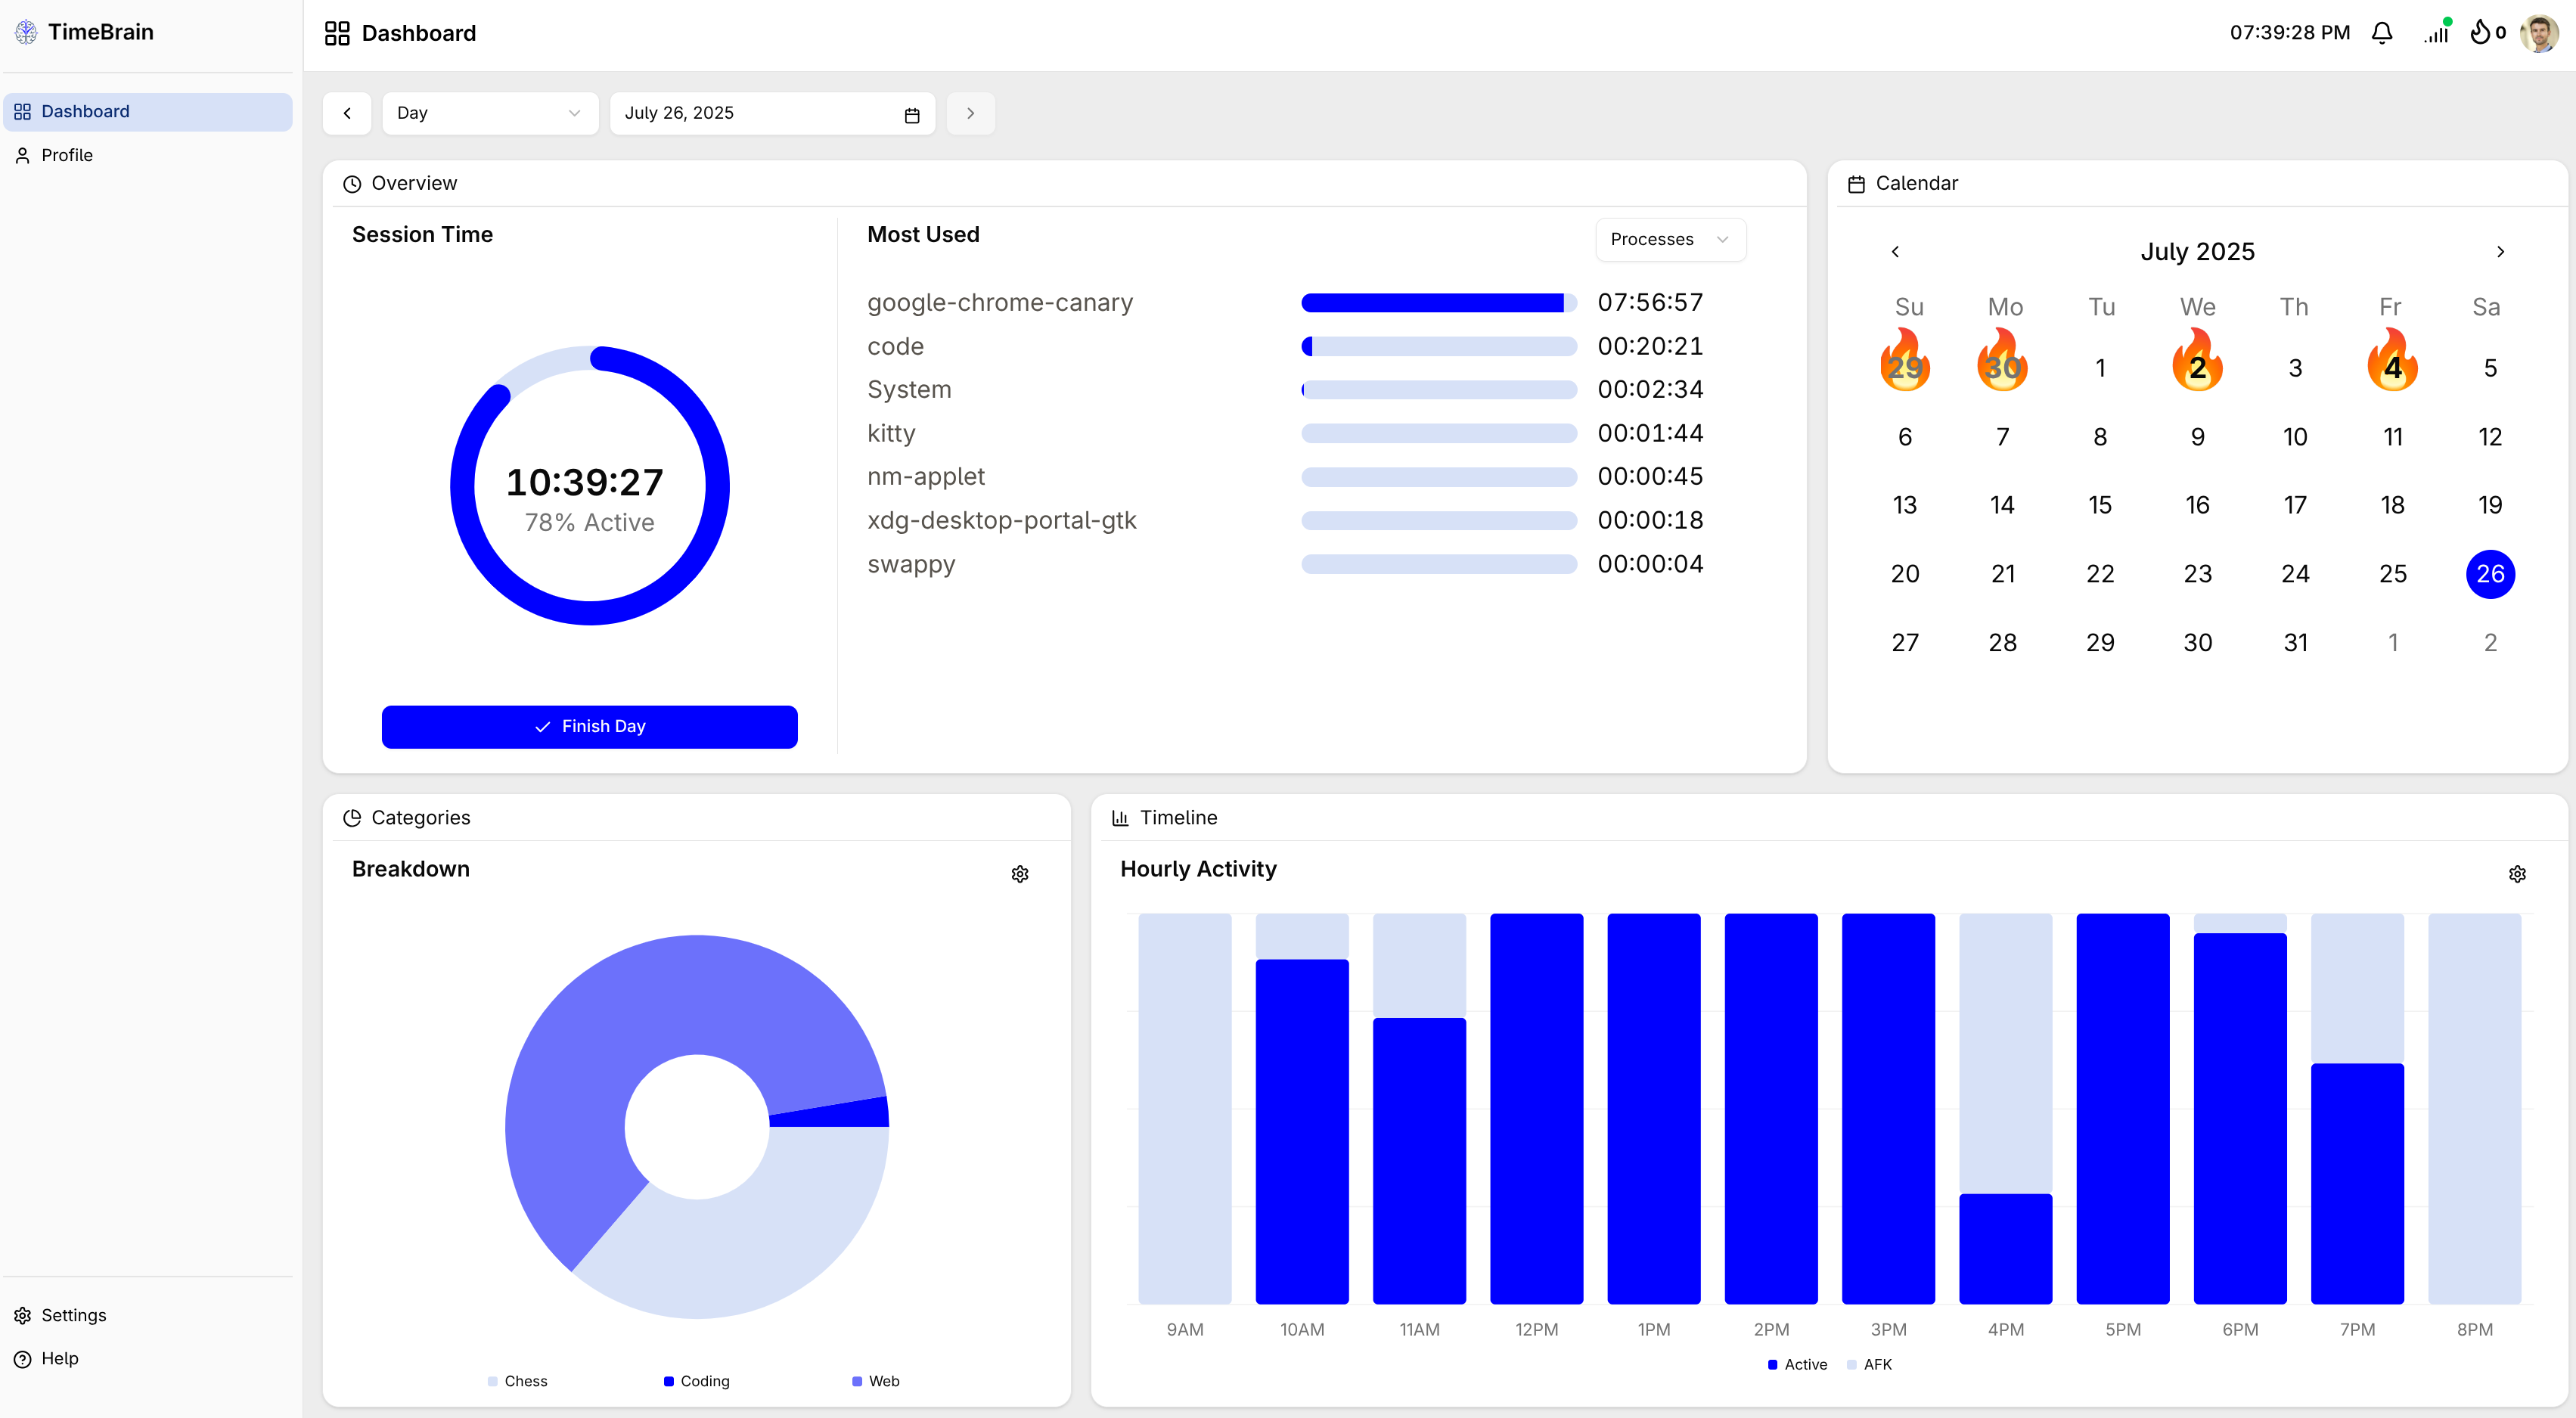Expand the Day period dropdown
2576x1418 pixels.
click(489, 113)
